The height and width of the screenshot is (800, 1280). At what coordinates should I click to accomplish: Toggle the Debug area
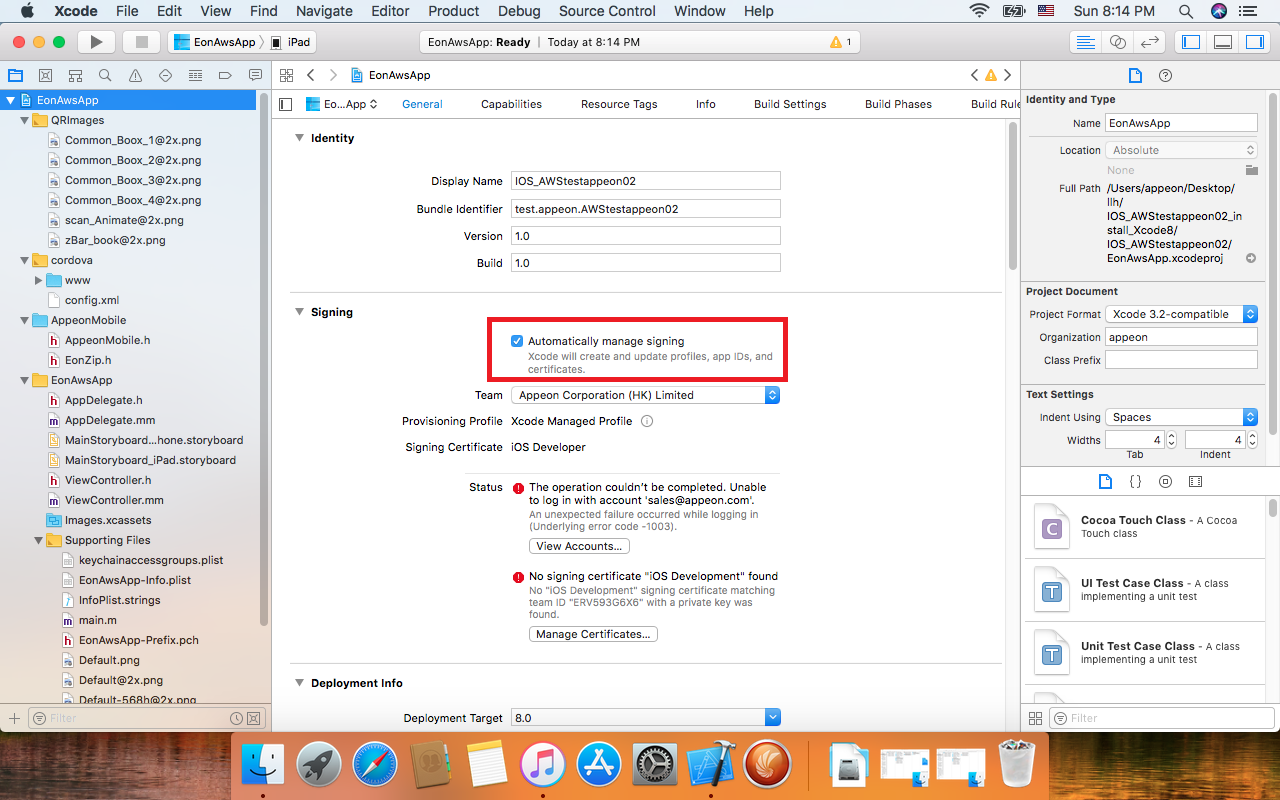1223,42
